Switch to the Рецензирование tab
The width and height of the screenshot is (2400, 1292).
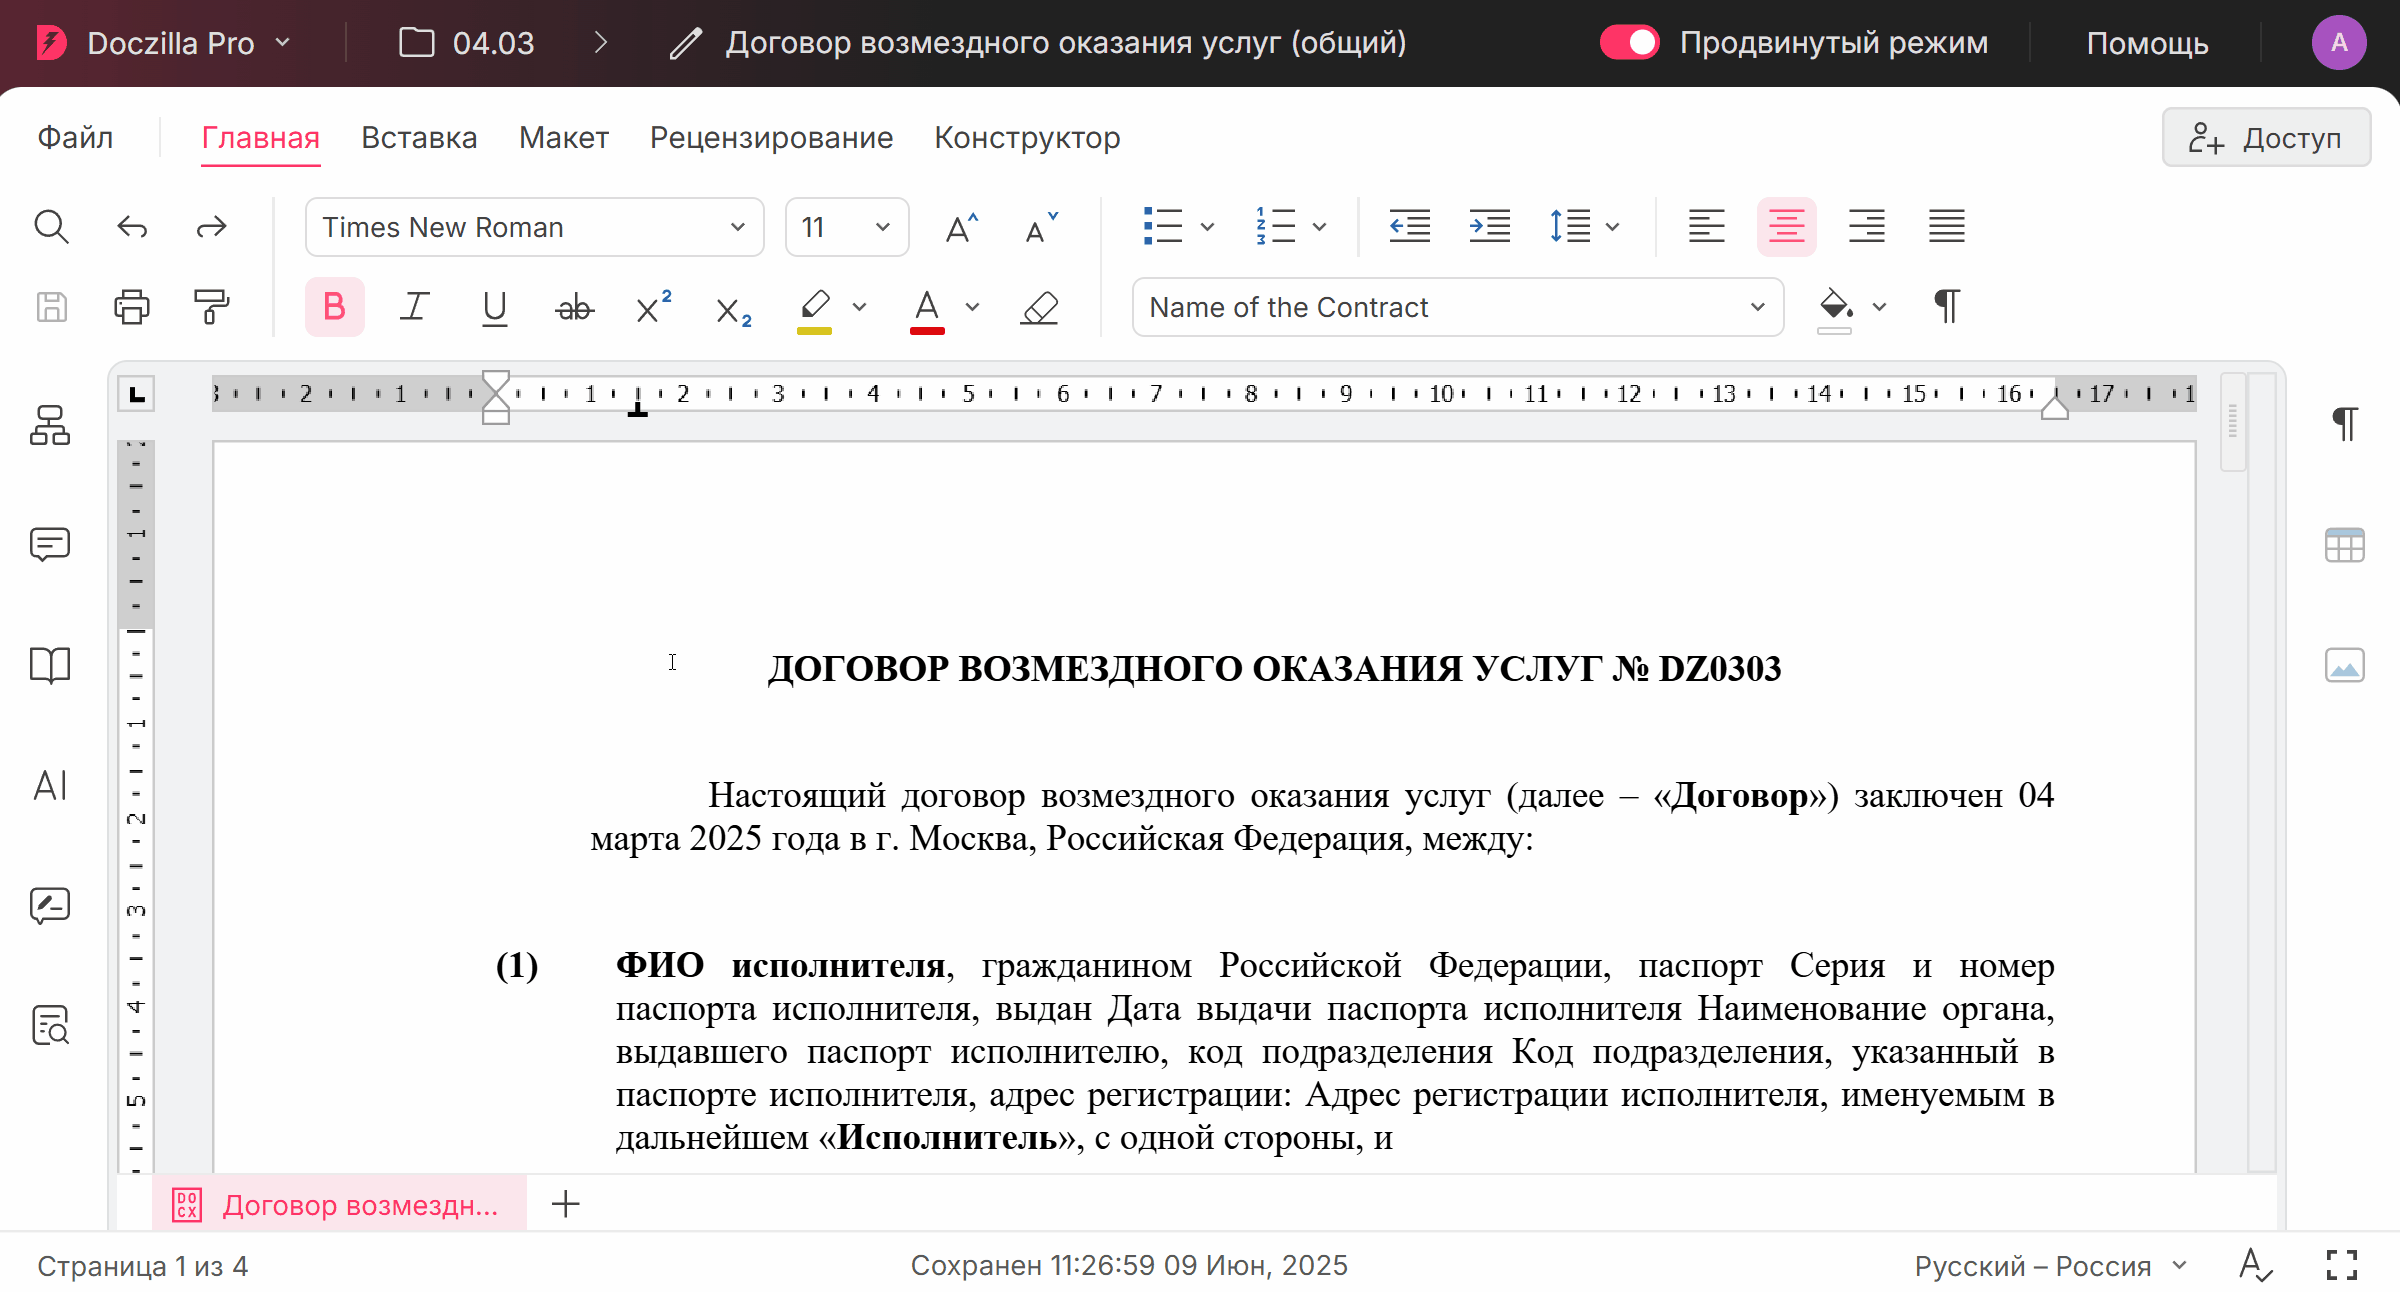pos(771,138)
